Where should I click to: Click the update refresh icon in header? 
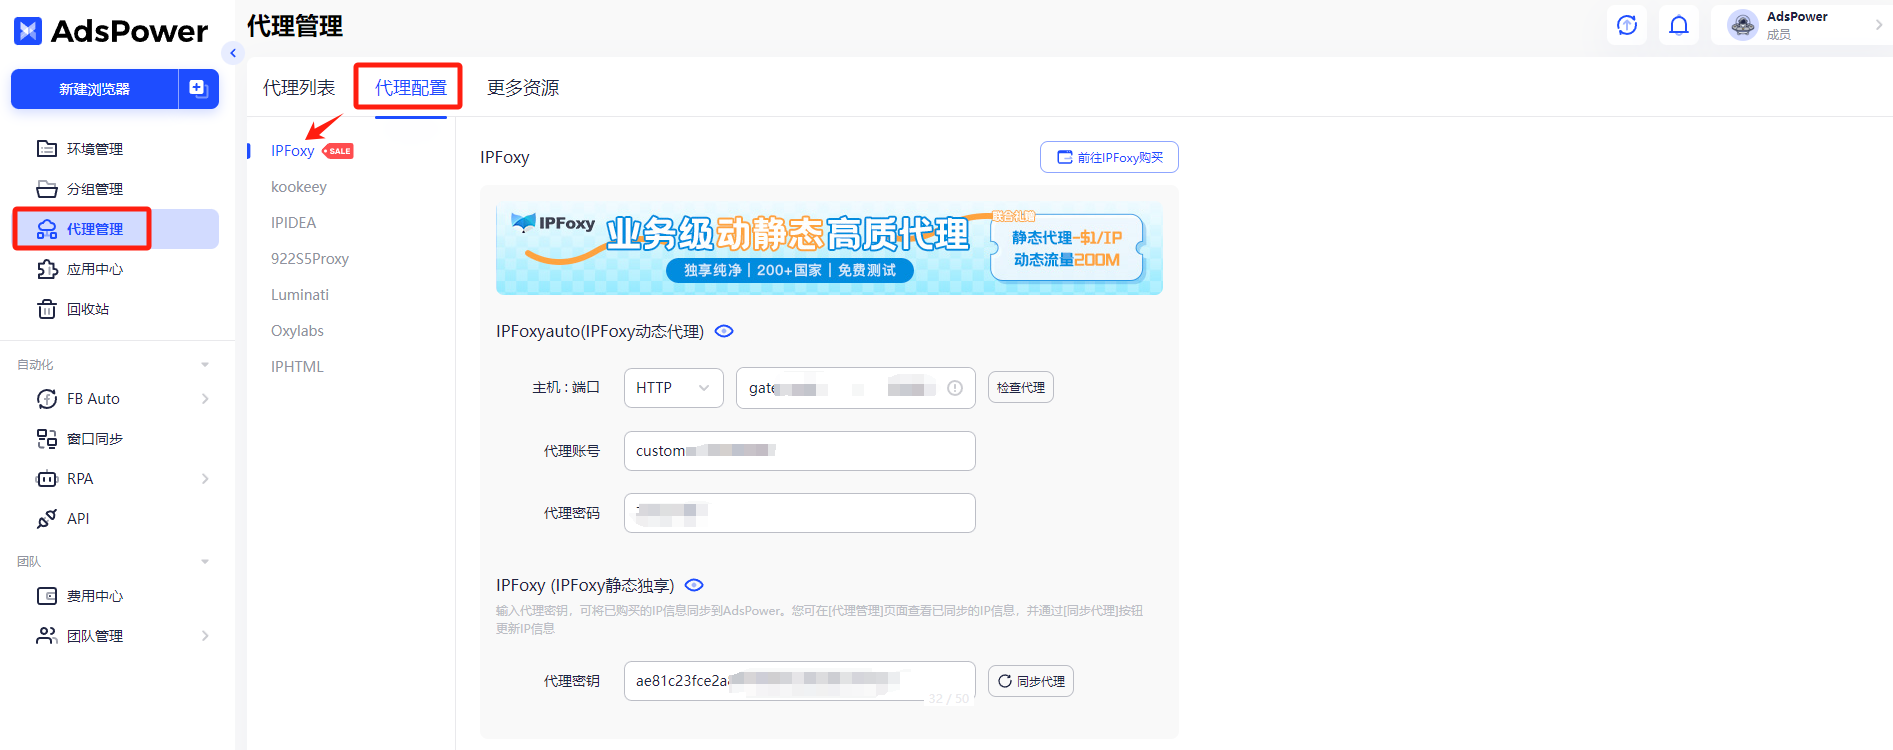(1627, 25)
